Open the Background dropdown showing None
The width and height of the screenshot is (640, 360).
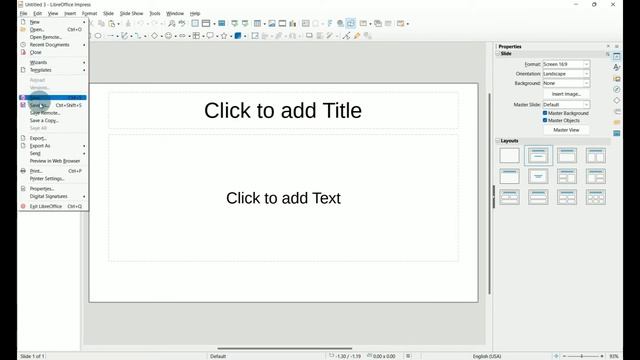click(x=566, y=83)
